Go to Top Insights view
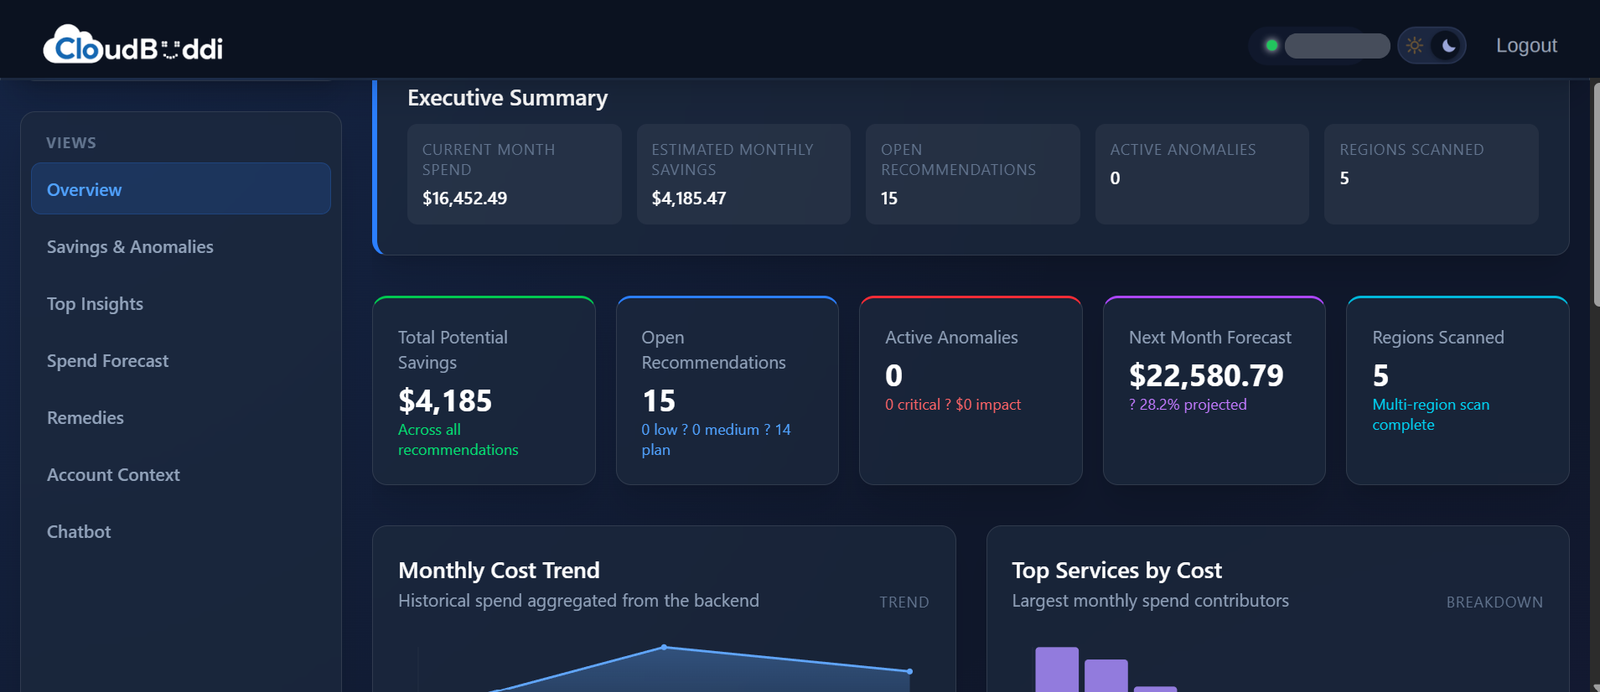 tap(181, 303)
